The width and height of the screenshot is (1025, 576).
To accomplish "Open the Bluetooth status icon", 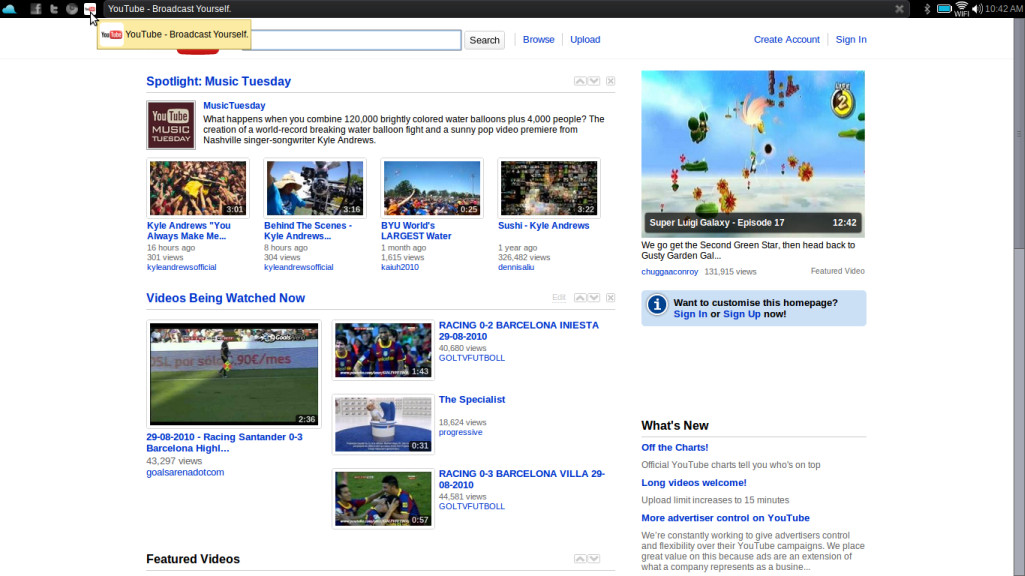I will pyautogui.click(x=927, y=8).
